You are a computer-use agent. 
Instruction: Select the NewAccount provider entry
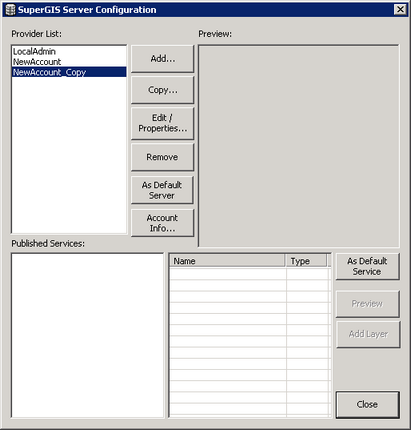69,62
